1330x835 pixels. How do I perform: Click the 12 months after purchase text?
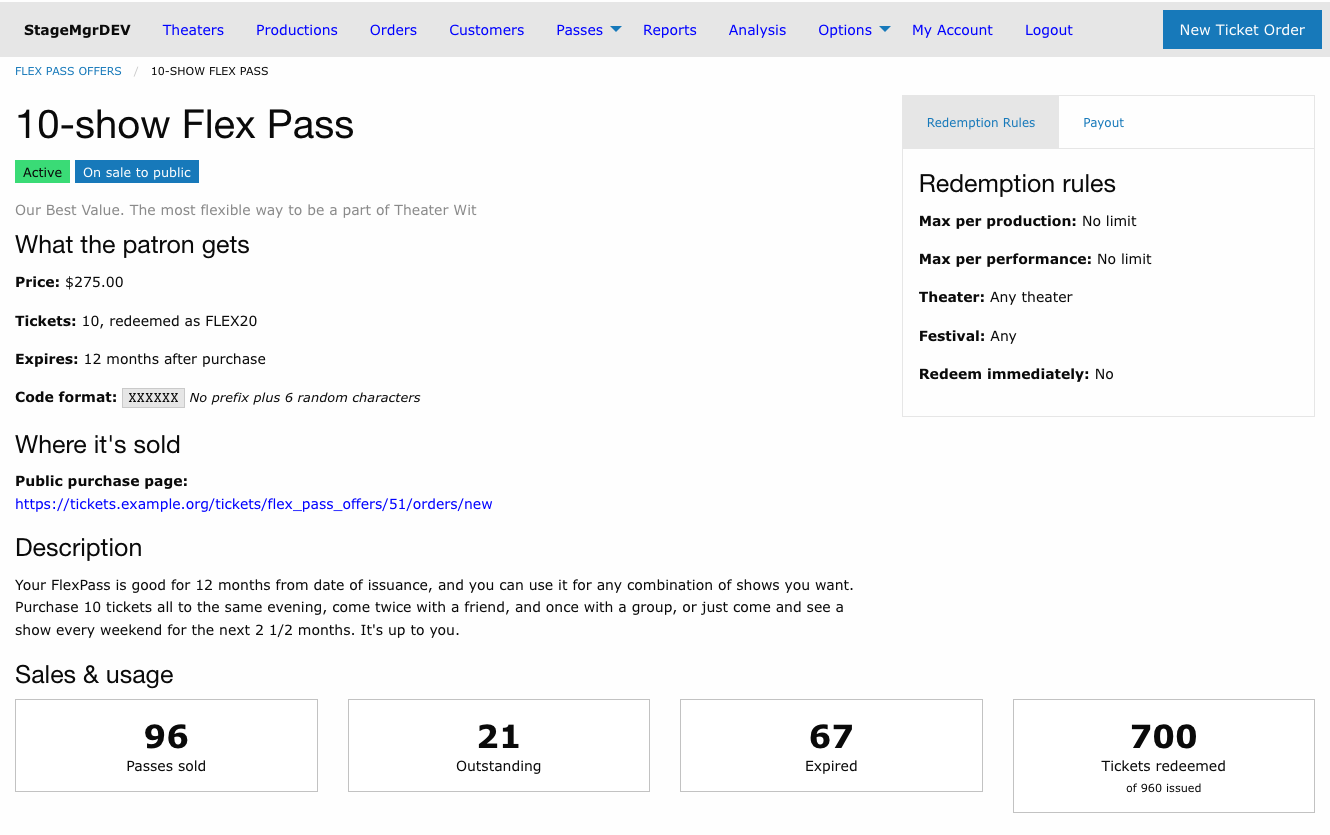(175, 359)
